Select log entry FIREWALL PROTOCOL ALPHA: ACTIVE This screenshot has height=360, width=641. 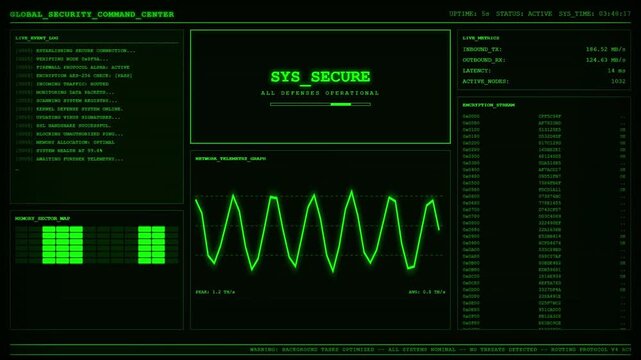click(x=73, y=67)
